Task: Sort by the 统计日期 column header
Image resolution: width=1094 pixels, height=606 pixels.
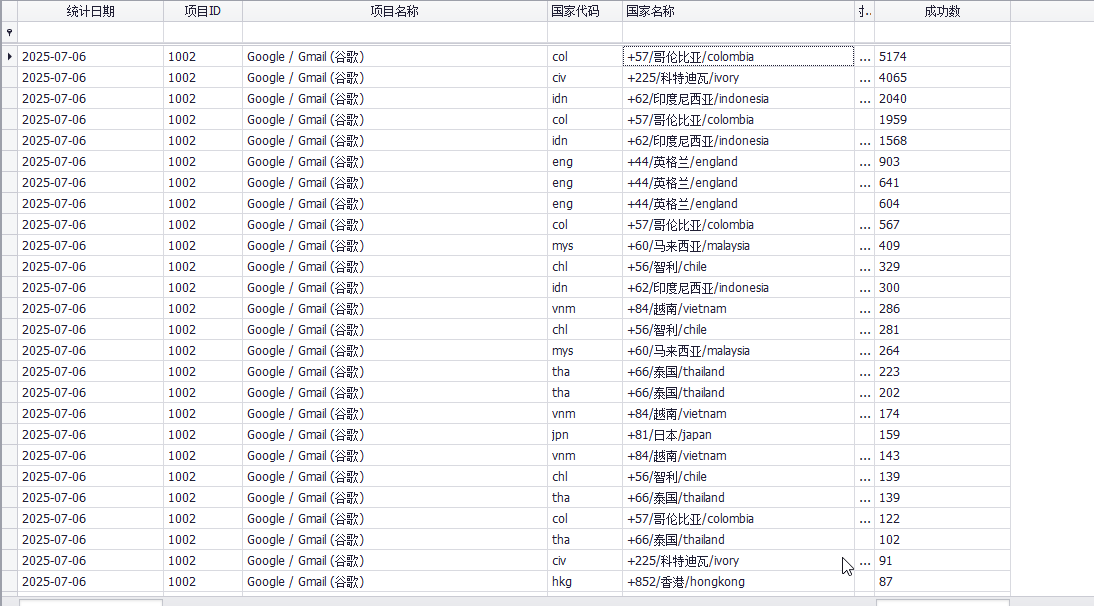Action: [x=91, y=11]
